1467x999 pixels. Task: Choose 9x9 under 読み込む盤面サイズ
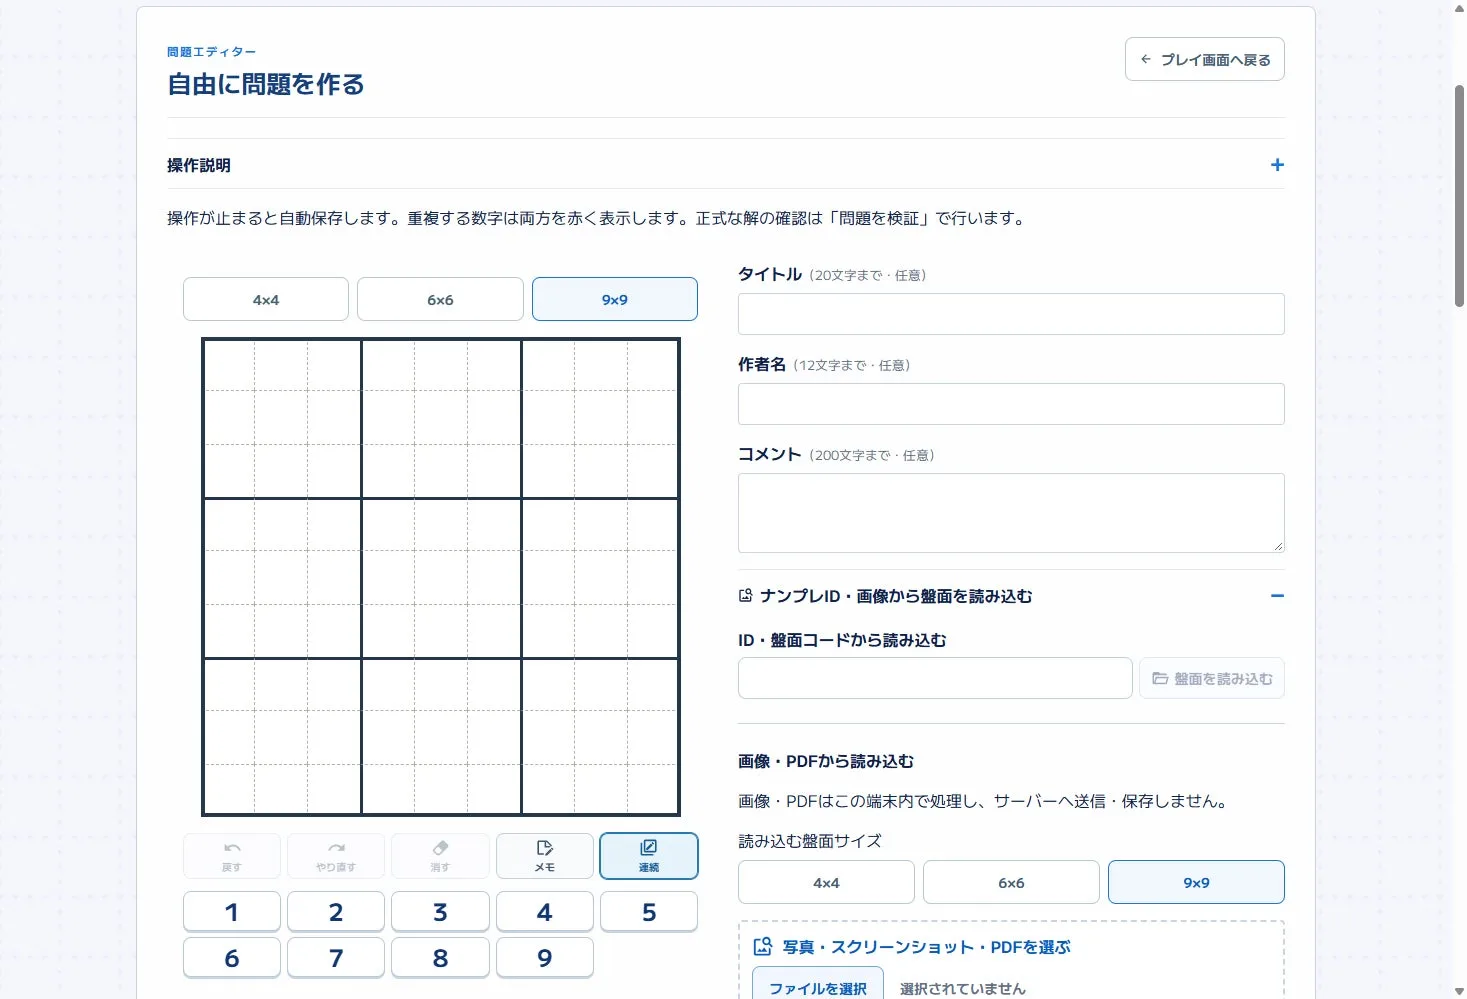1196,882
